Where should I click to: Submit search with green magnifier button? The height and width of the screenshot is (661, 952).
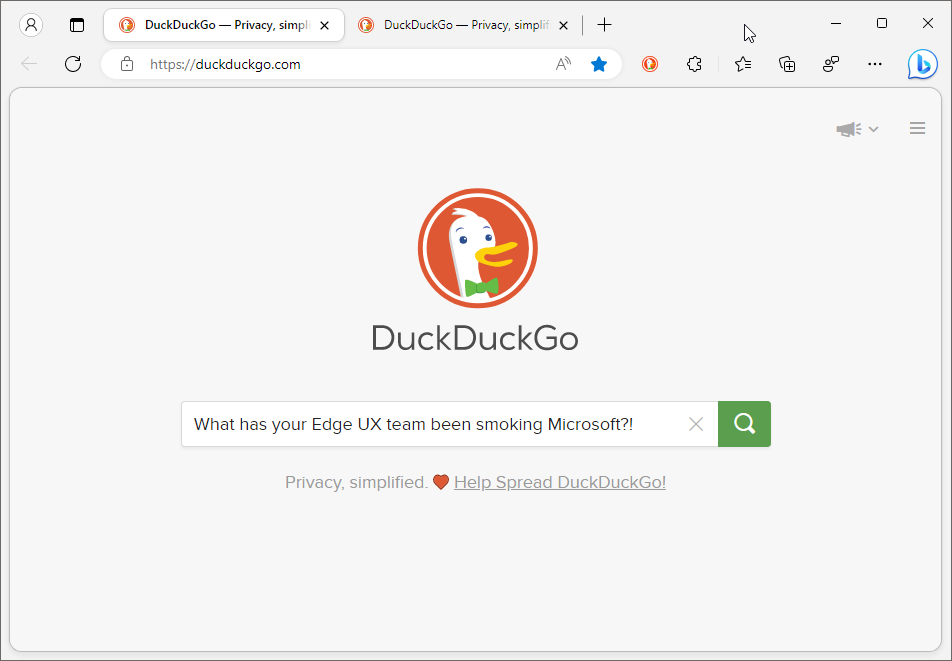[744, 424]
